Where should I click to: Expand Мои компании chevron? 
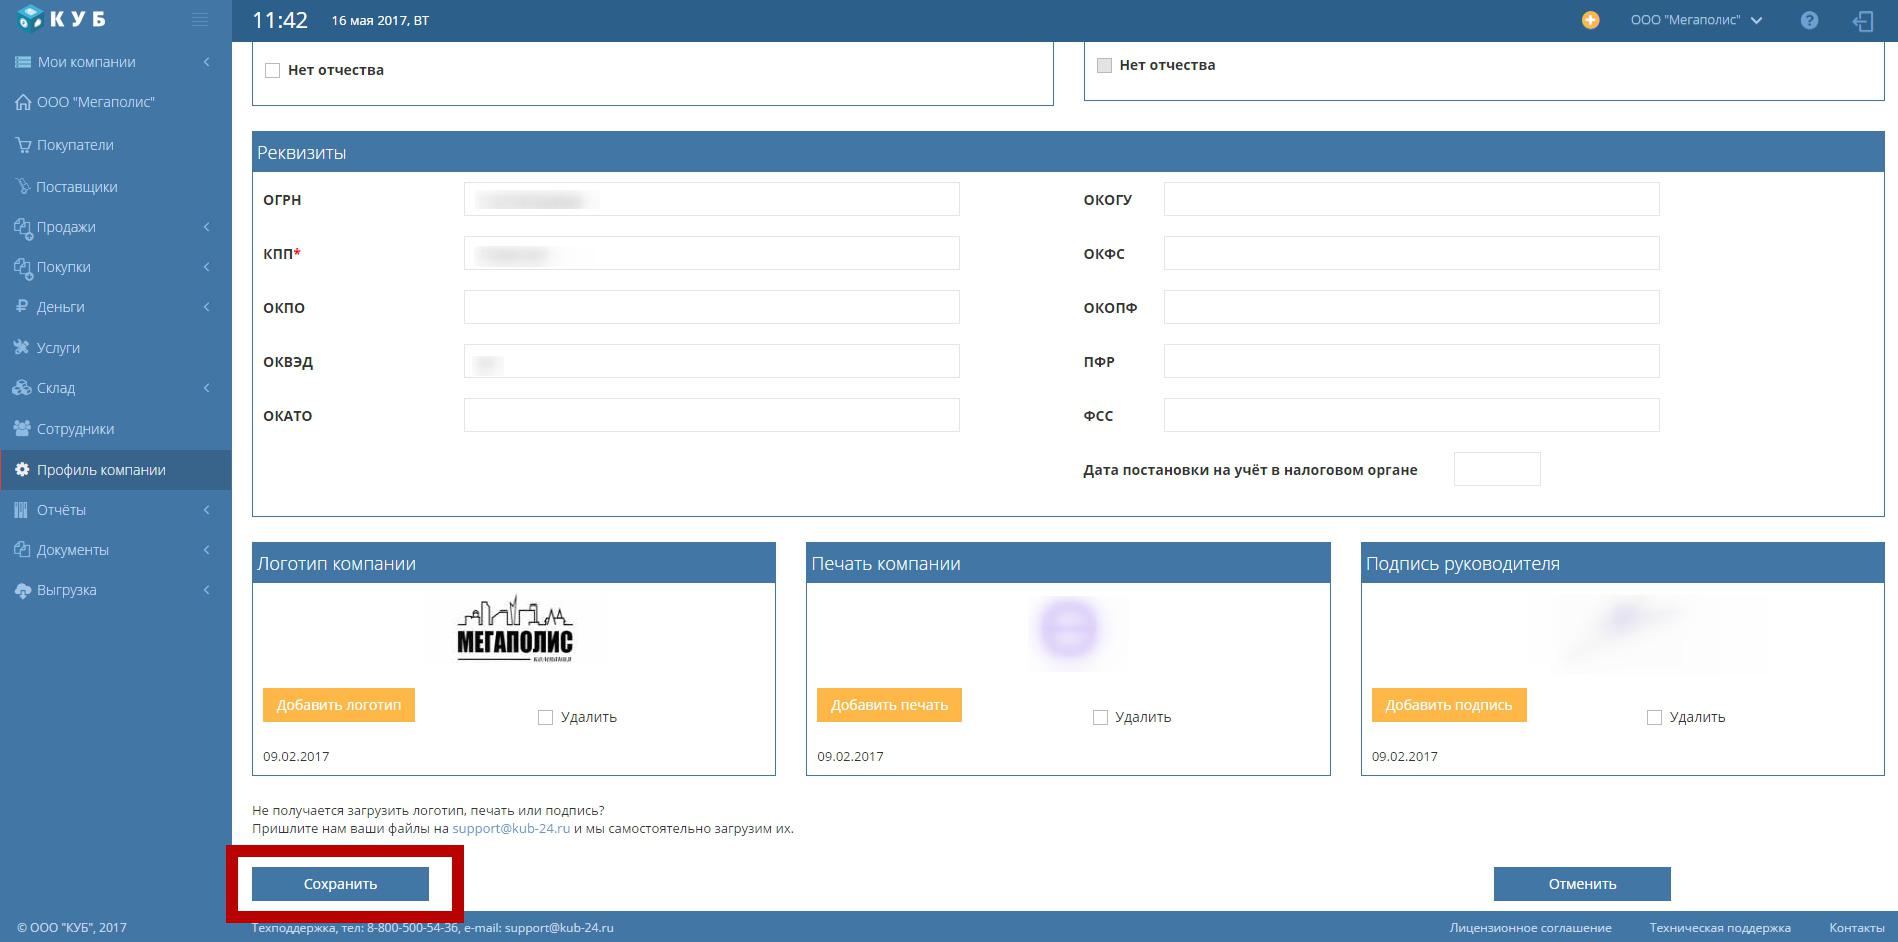pyautogui.click(x=207, y=62)
